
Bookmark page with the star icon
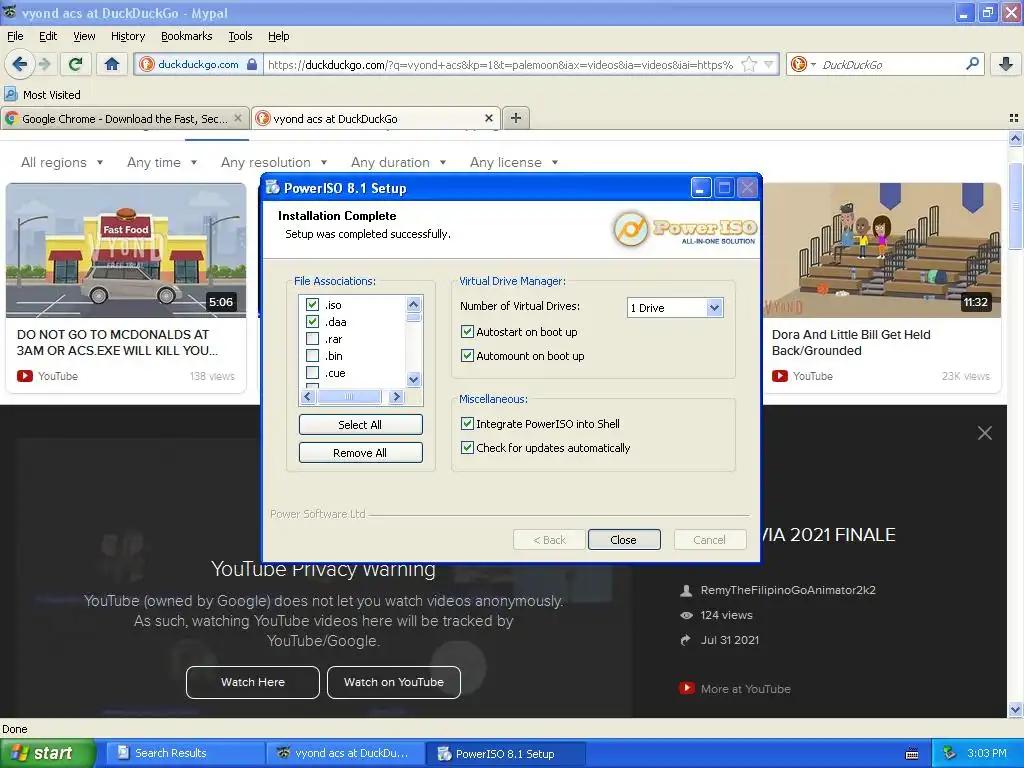tap(749, 64)
